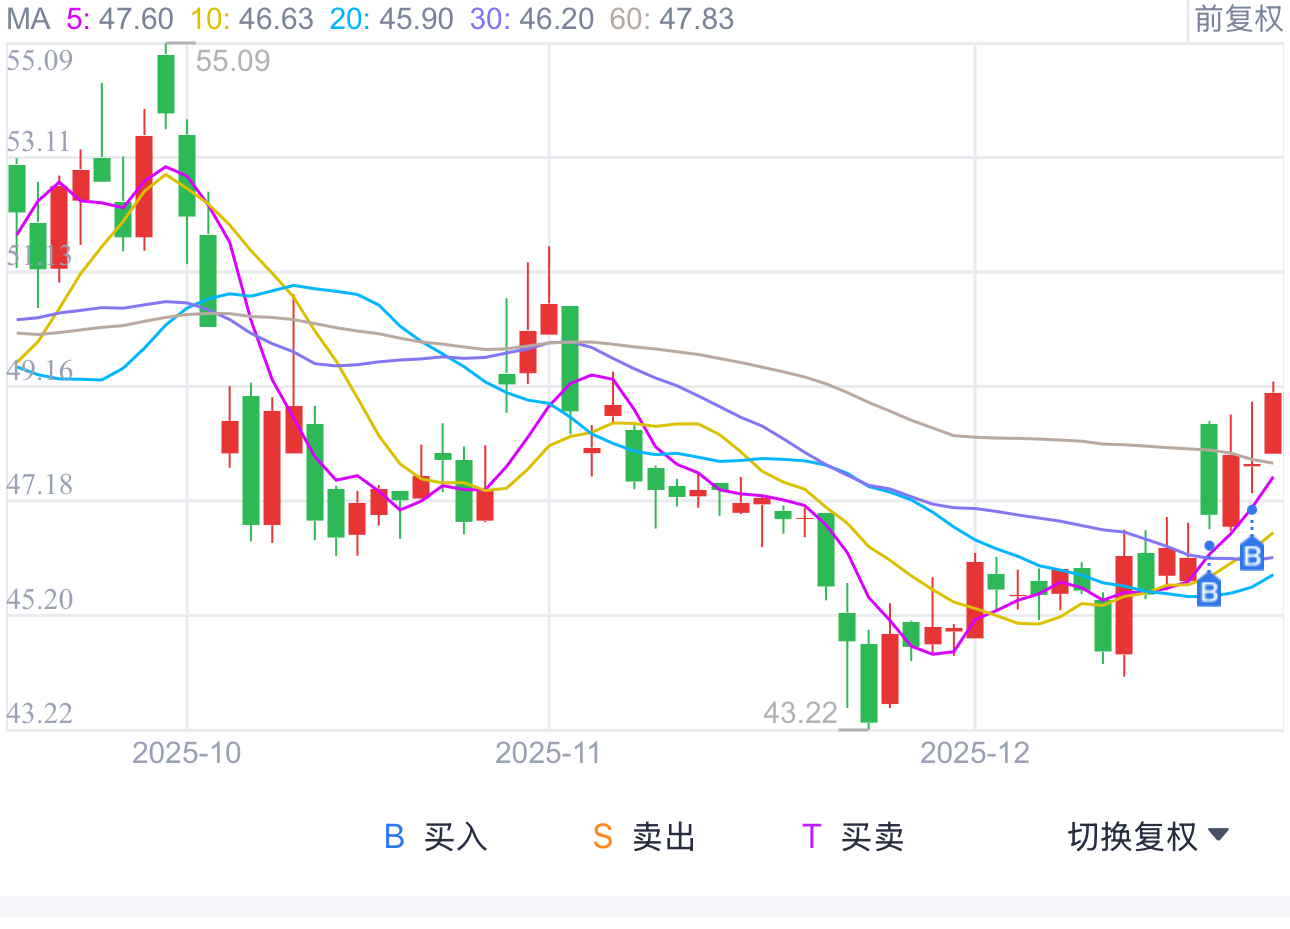Click the purple T icon beside 买卖

[811, 837]
